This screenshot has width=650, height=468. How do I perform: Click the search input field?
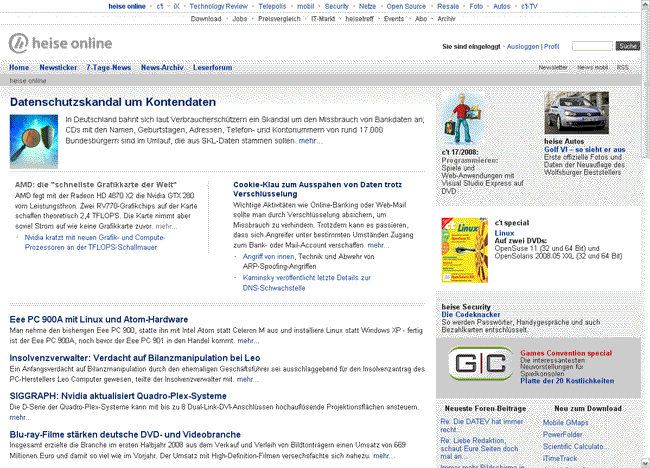tap(592, 46)
